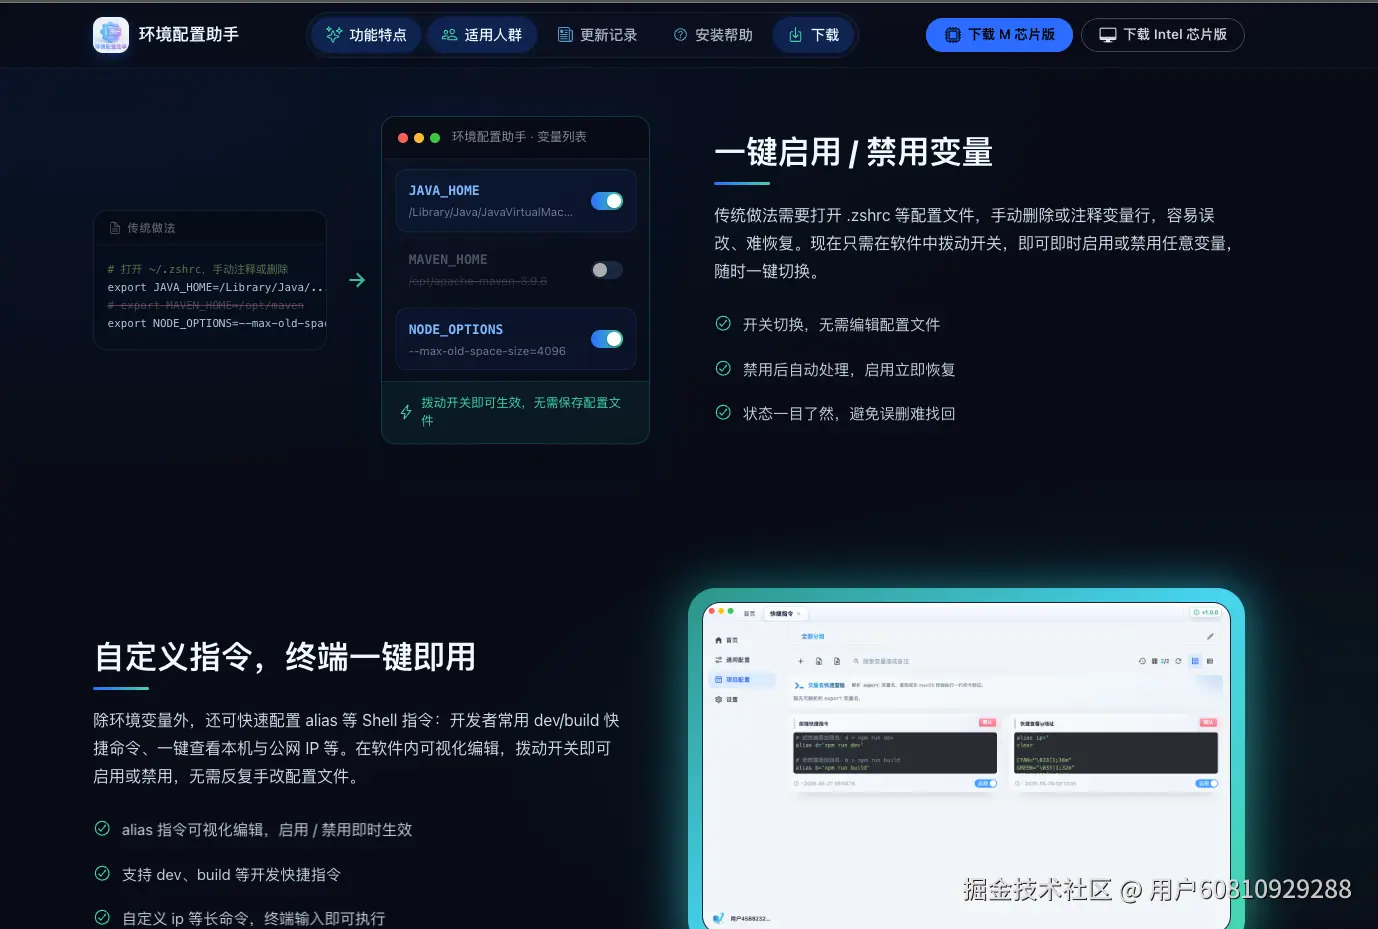Click the 环境配置助手 site title
Image resolution: width=1378 pixels, height=929 pixels.
pos(189,35)
